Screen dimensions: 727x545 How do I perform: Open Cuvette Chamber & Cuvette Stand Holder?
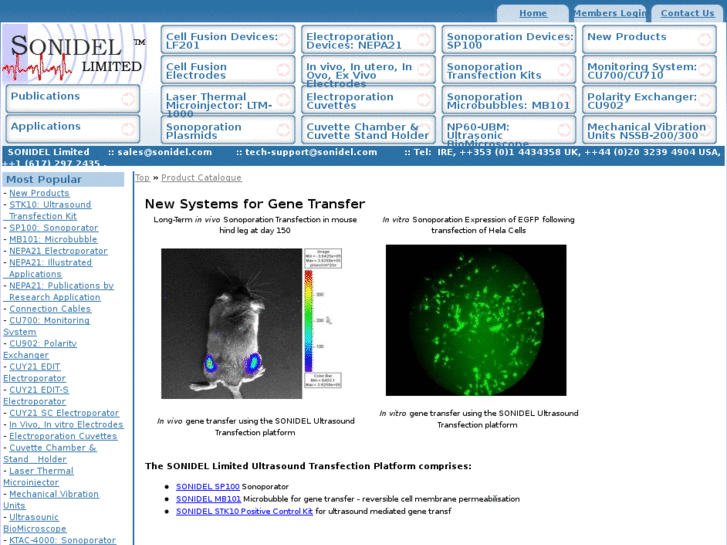click(x=368, y=130)
